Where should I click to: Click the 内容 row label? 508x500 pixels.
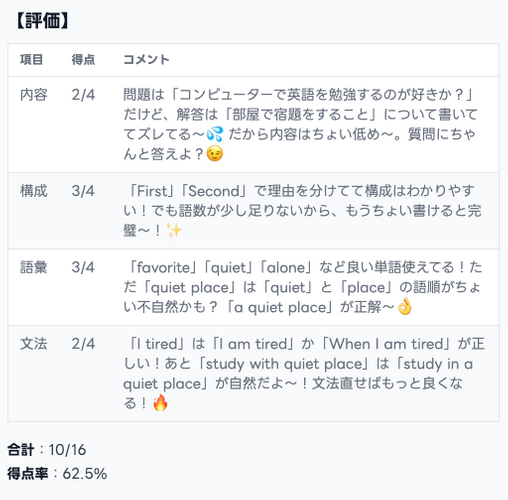[34, 95]
